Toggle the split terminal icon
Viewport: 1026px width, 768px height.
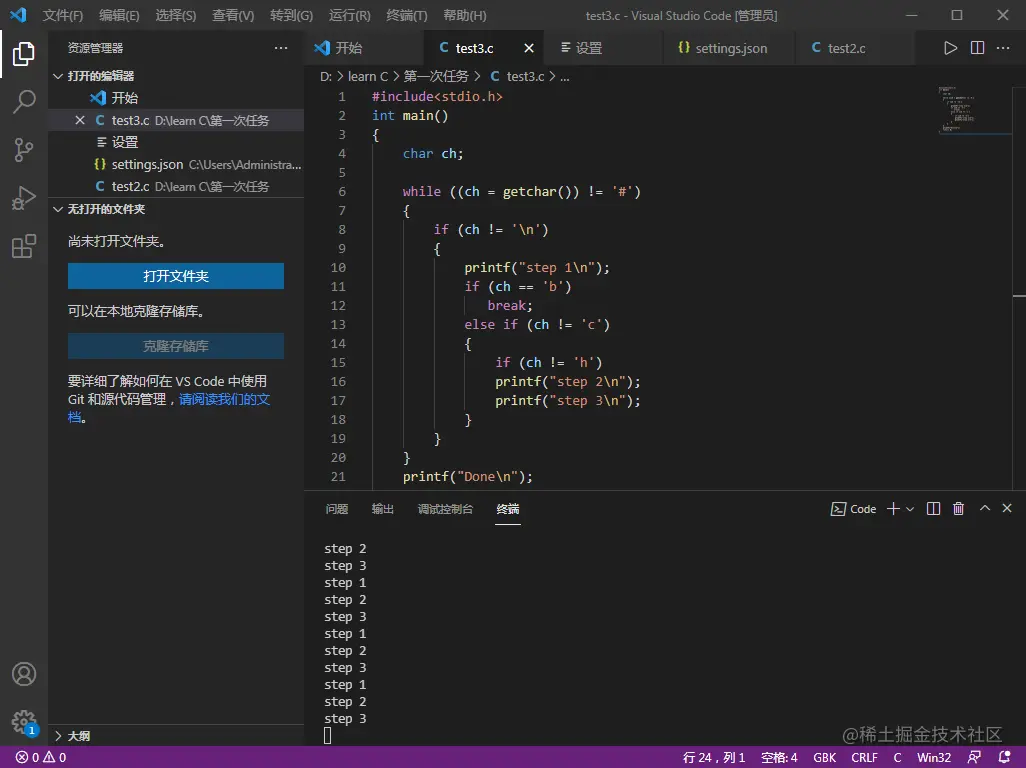pos(933,509)
